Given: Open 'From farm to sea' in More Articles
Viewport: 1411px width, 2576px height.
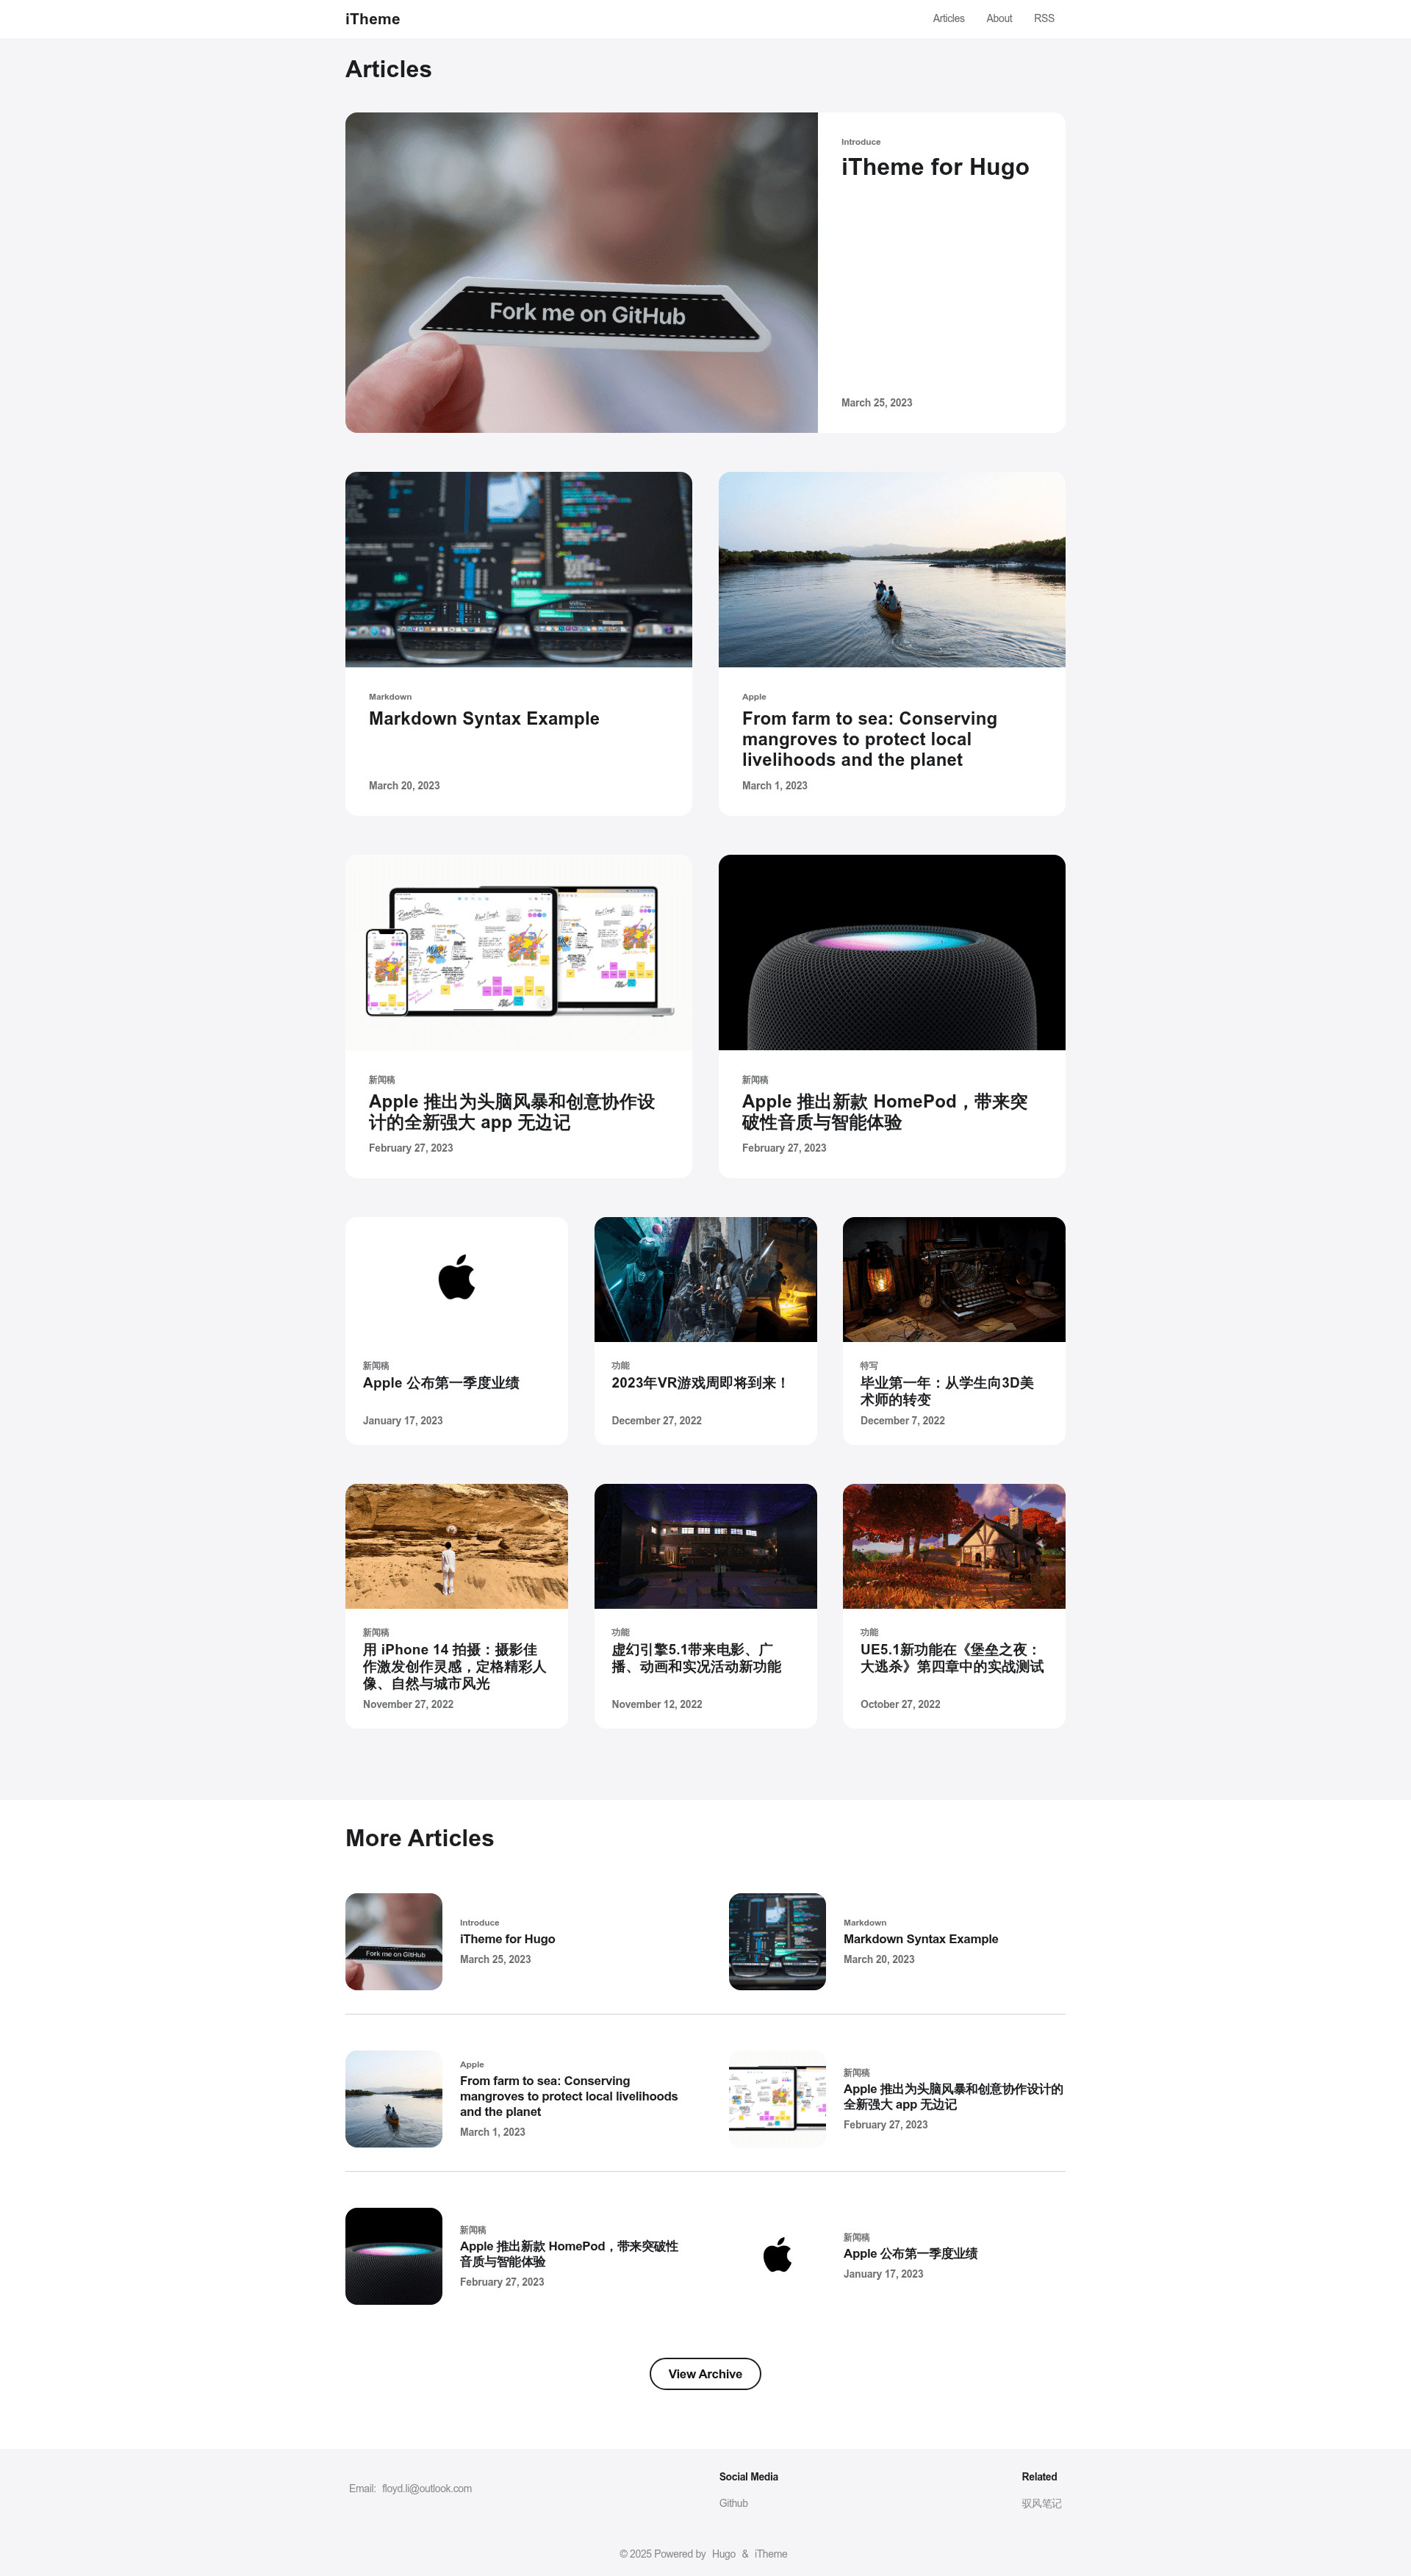Looking at the screenshot, I should click(x=568, y=2096).
